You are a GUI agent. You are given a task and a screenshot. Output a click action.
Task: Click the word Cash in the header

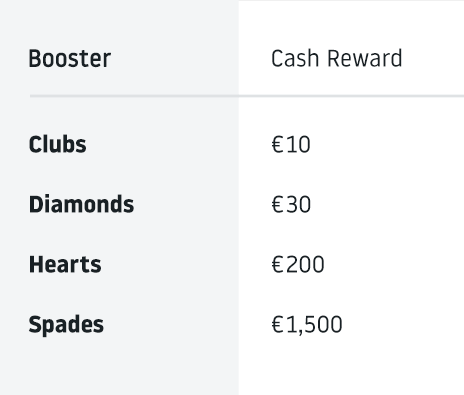(295, 59)
